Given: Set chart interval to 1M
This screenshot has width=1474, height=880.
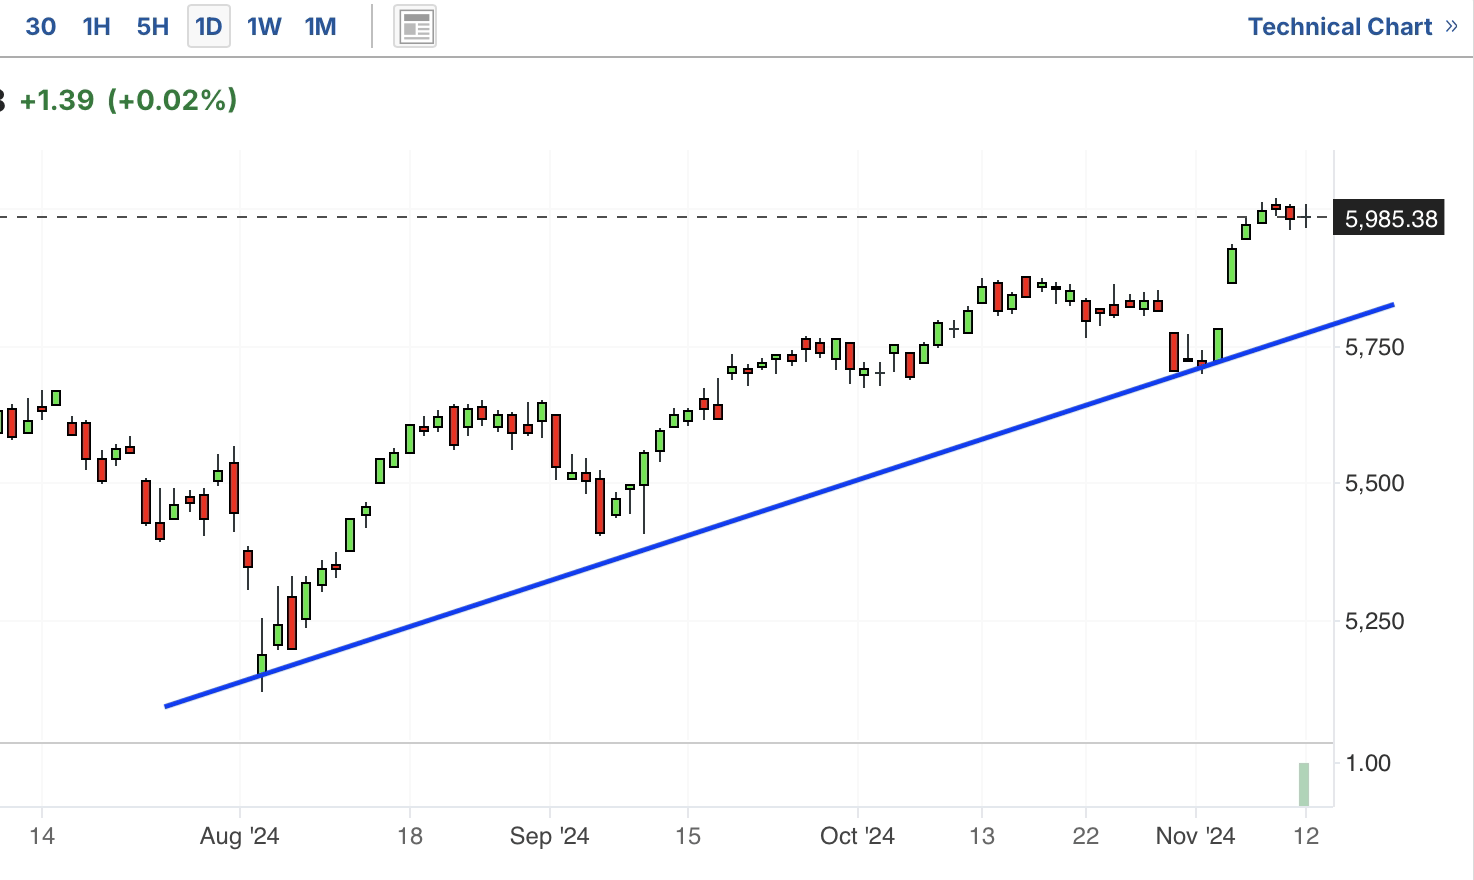Looking at the screenshot, I should point(320,27).
